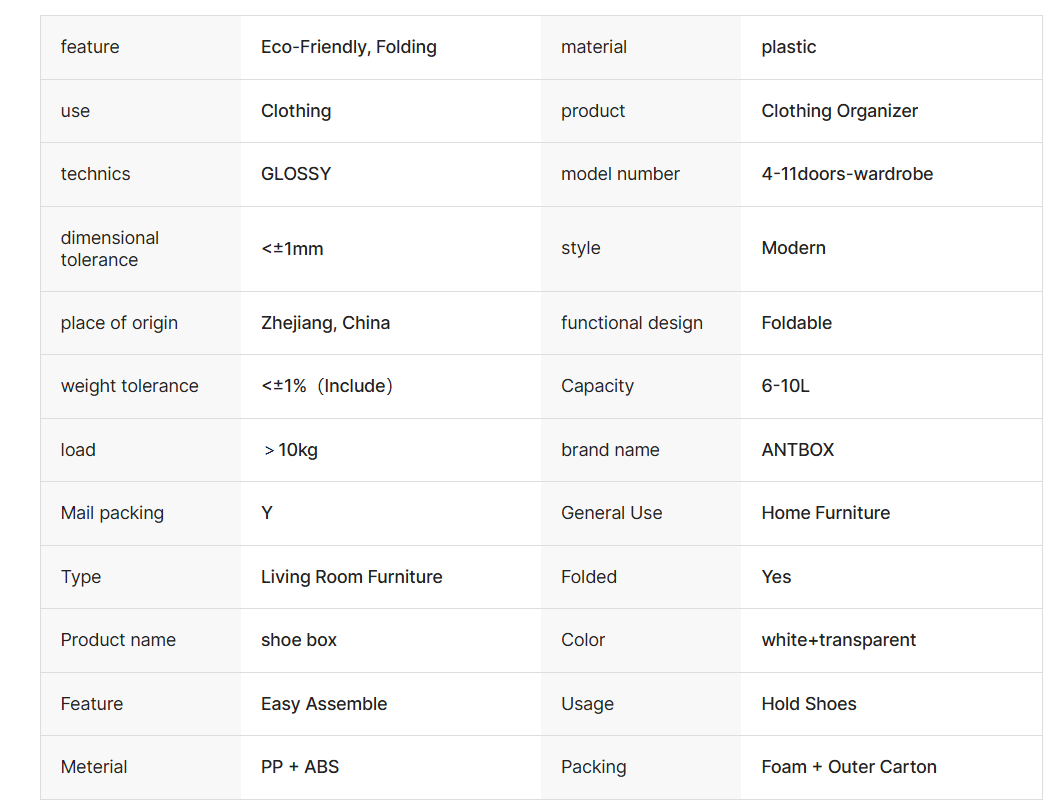The height and width of the screenshot is (809, 1050).
Task: Click the 'Living Room Furniture' type value
Action: (352, 577)
